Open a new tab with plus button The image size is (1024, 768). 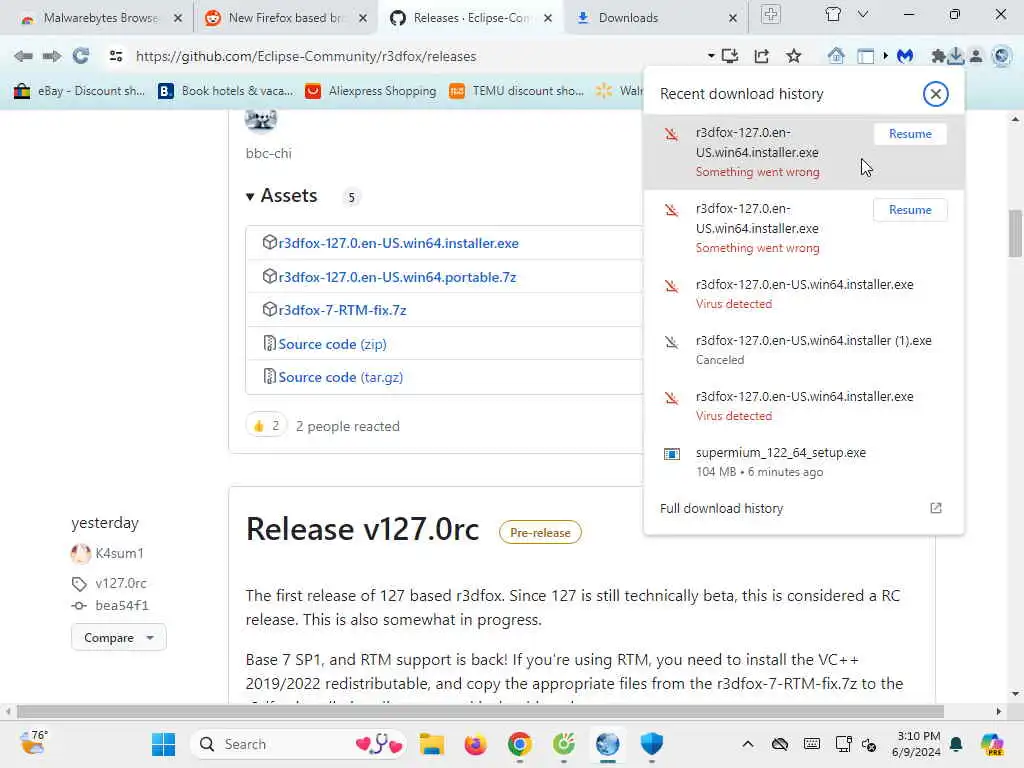point(771,14)
